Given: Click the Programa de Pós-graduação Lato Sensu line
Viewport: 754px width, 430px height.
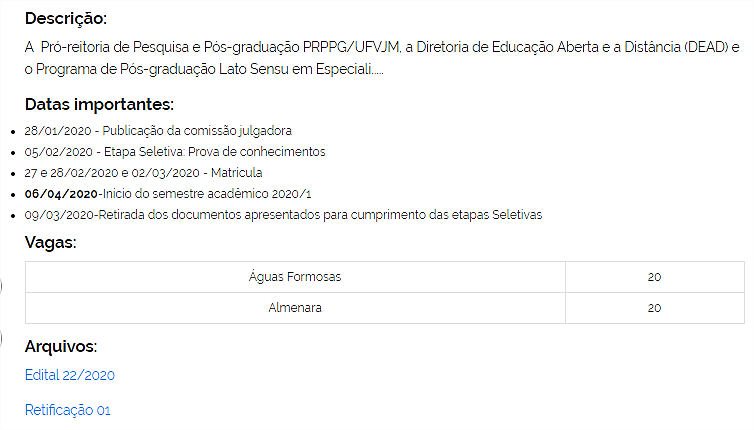Looking at the screenshot, I should click(x=205, y=69).
